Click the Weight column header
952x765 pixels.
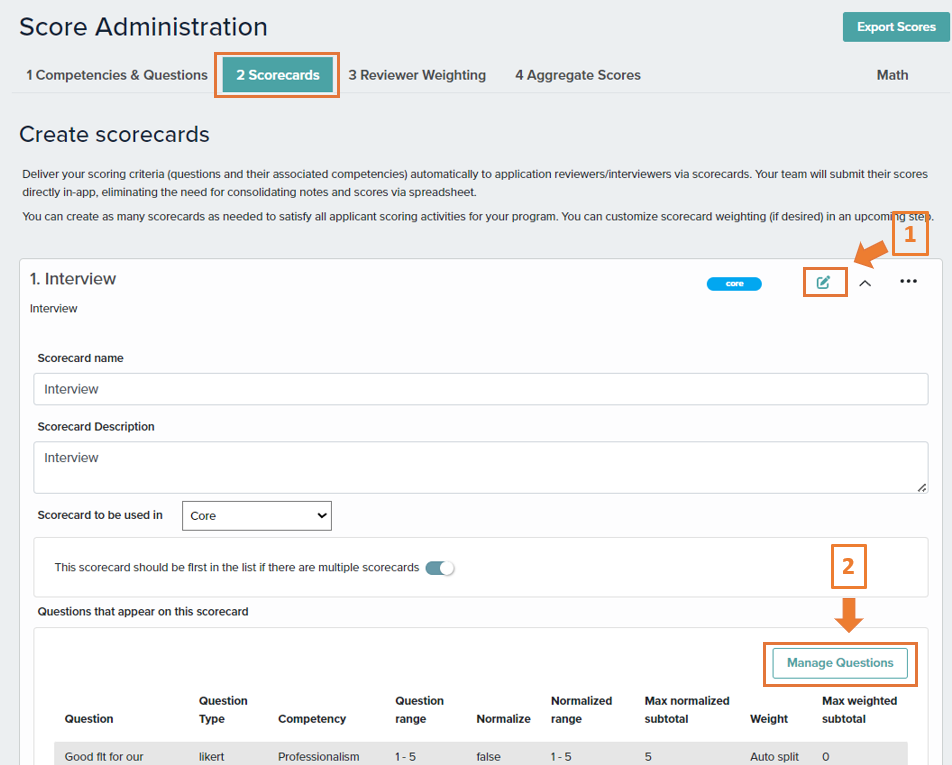coord(769,719)
